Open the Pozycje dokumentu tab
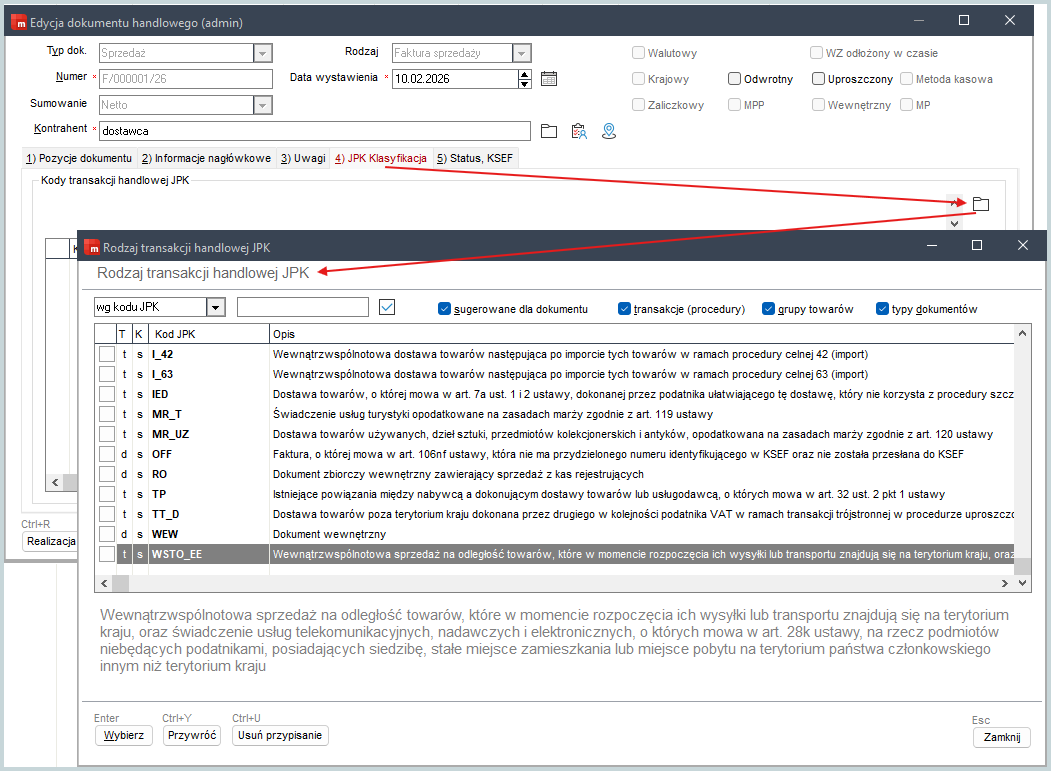 78,158
